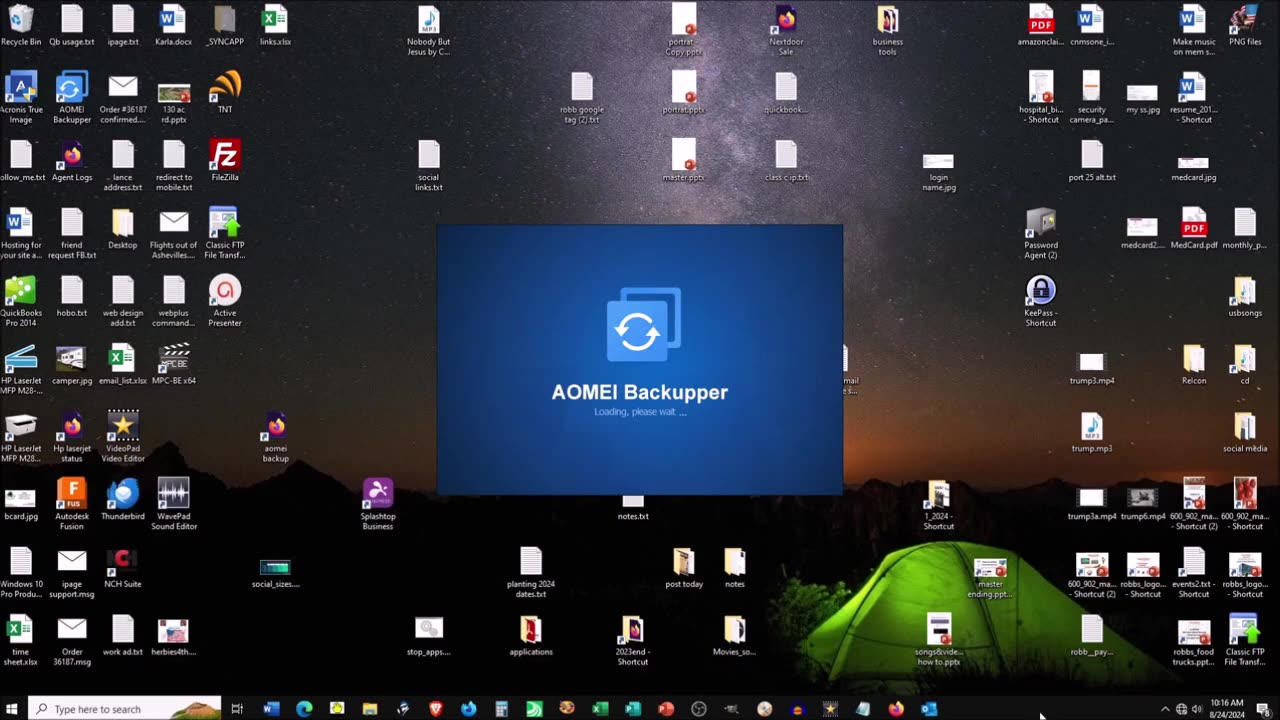Open Outlook from the taskbar

point(929,709)
